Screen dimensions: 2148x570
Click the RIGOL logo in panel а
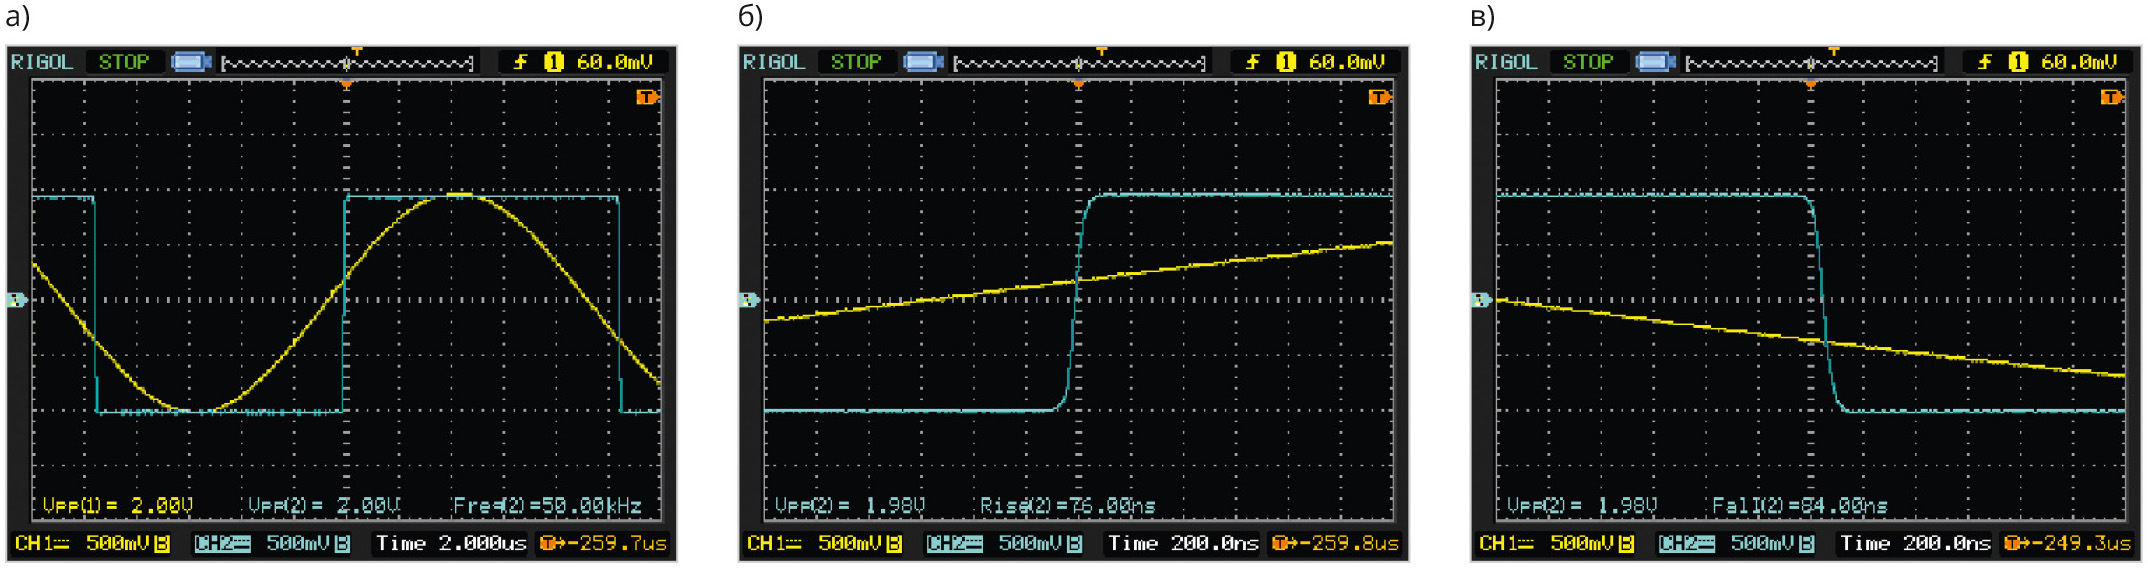(x=42, y=62)
